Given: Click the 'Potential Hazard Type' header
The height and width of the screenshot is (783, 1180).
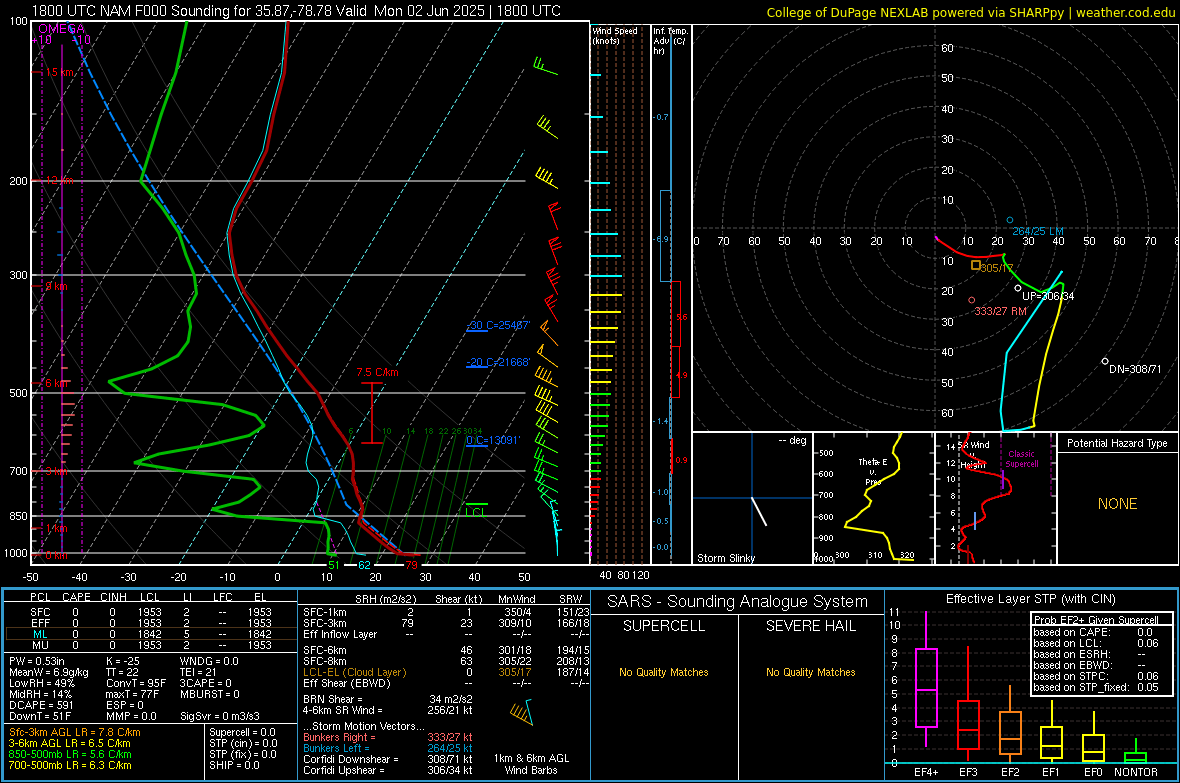Looking at the screenshot, I should 1117,443.
